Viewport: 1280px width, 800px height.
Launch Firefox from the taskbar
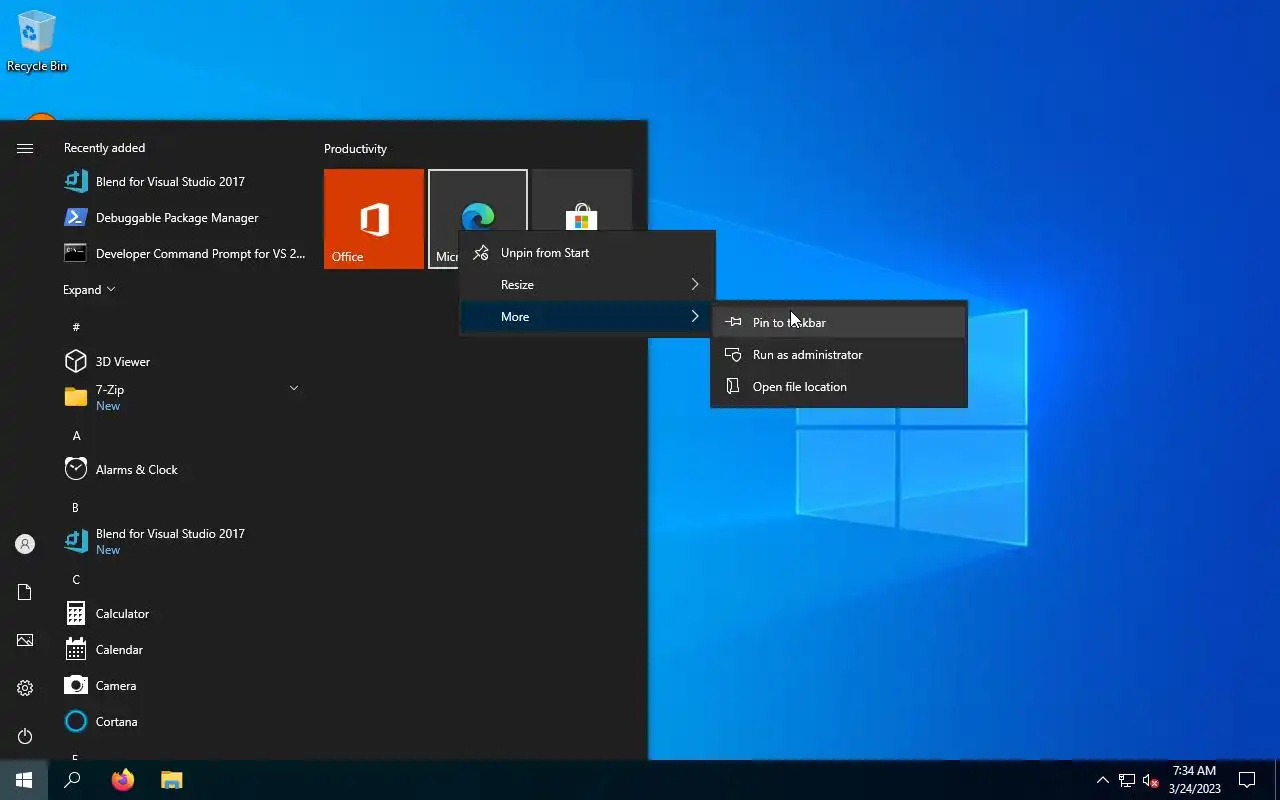click(x=122, y=780)
